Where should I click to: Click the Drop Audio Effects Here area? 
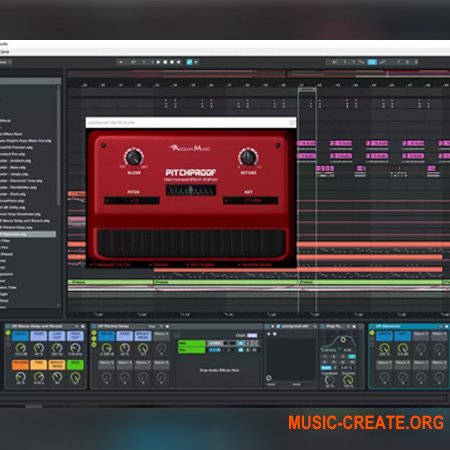(219, 370)
